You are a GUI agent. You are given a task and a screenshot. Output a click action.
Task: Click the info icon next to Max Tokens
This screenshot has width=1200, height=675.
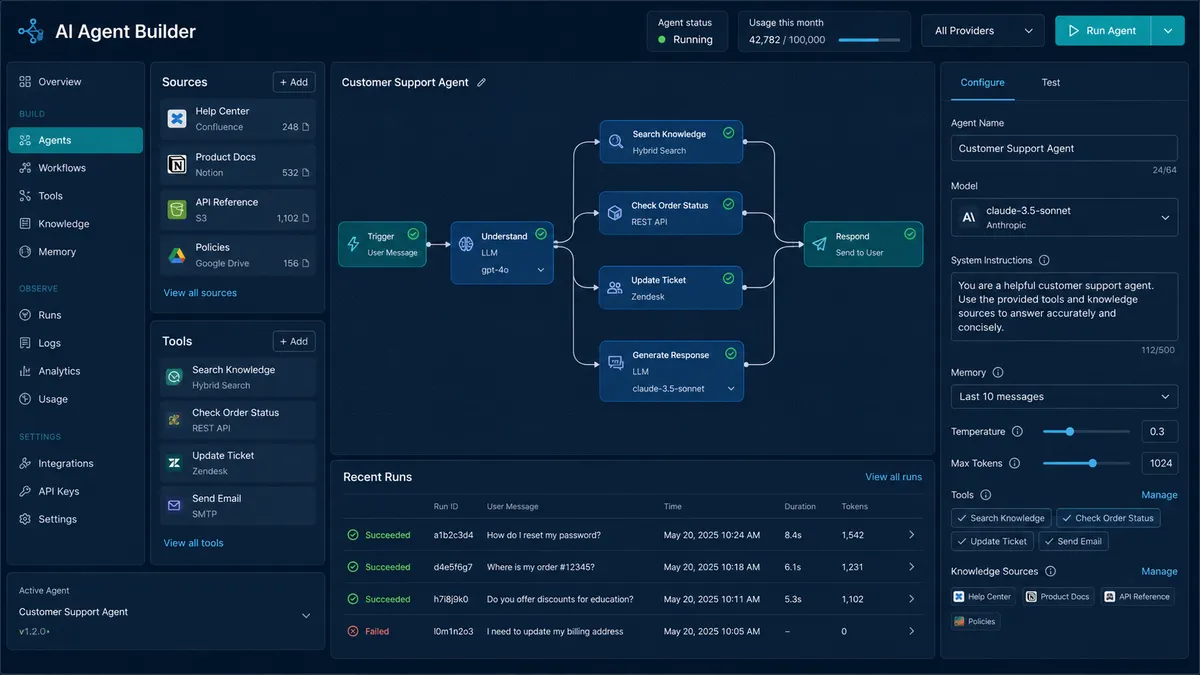[1014, 463]
